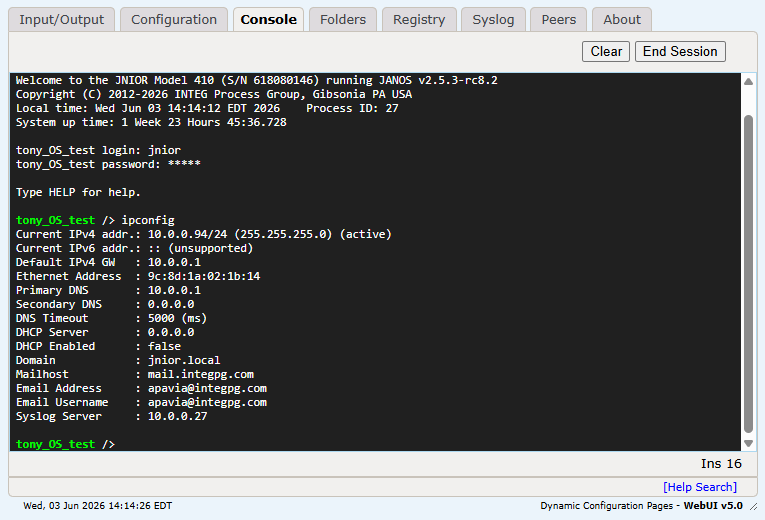This screenshot has height=520, width=765.
Task: Click the Copyright INTEG Process Group line
Action: (214, 94)
